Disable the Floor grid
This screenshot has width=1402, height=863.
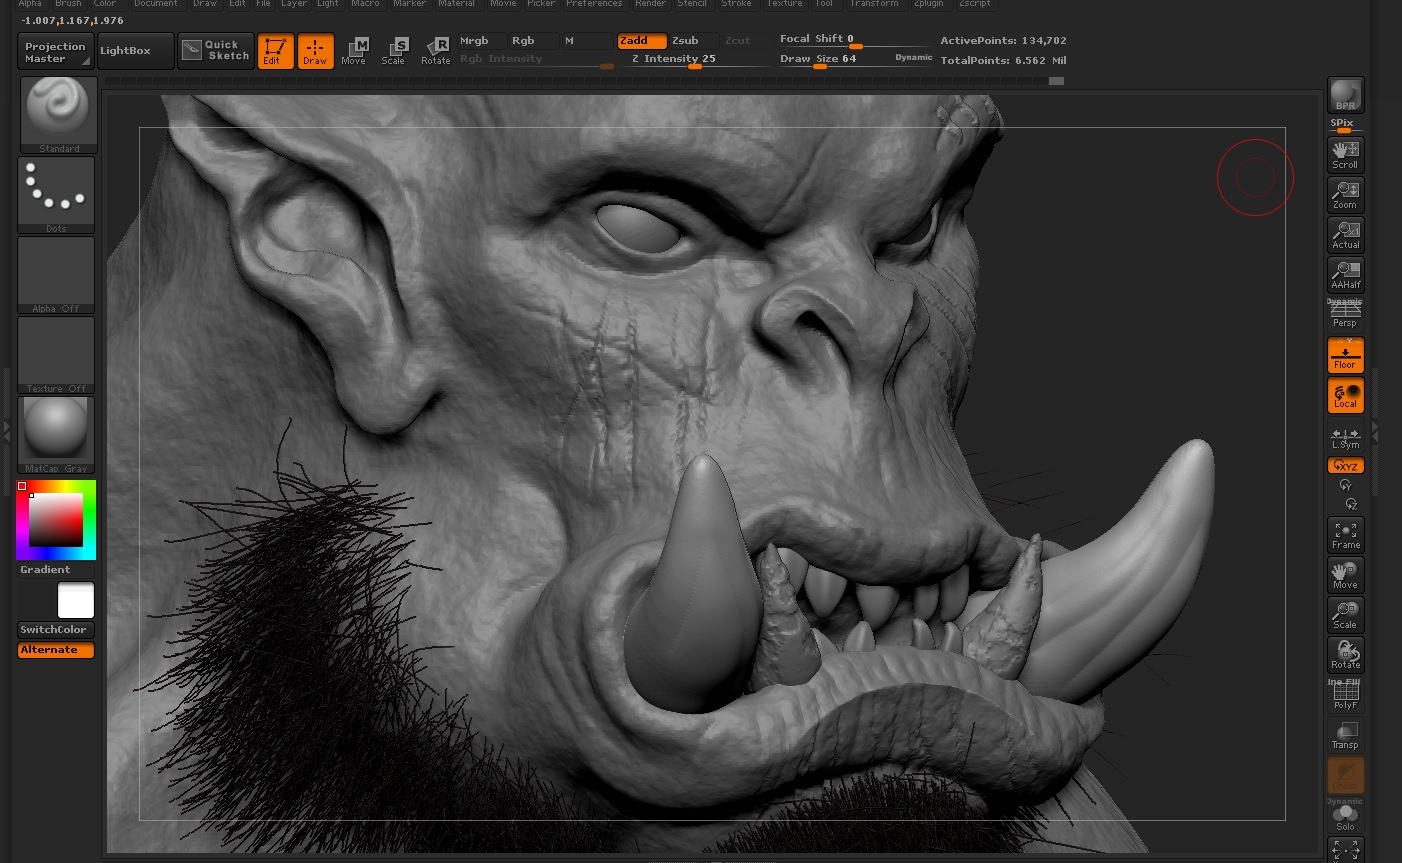tap(1345, 355)
